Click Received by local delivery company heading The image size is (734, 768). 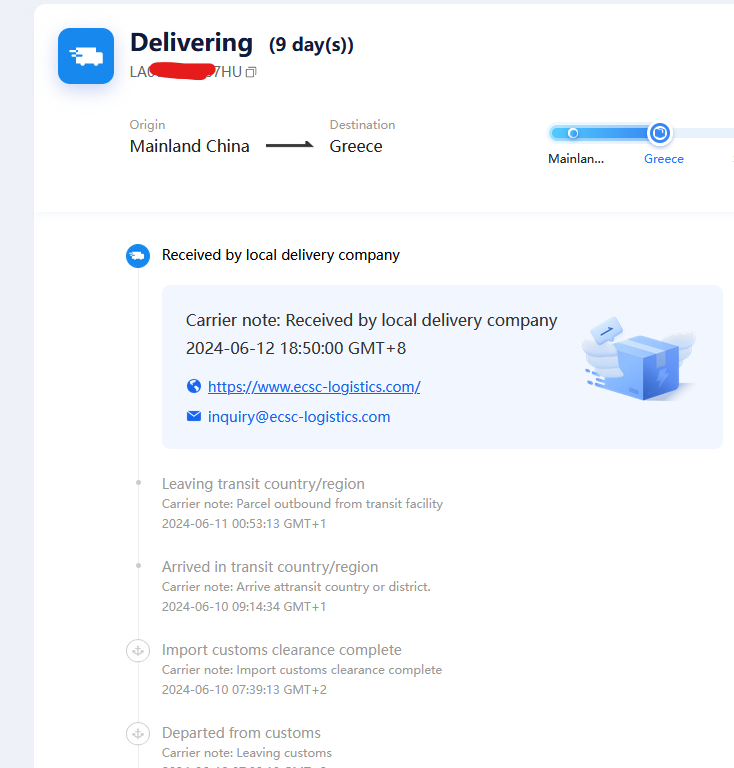tap(281, 255)
